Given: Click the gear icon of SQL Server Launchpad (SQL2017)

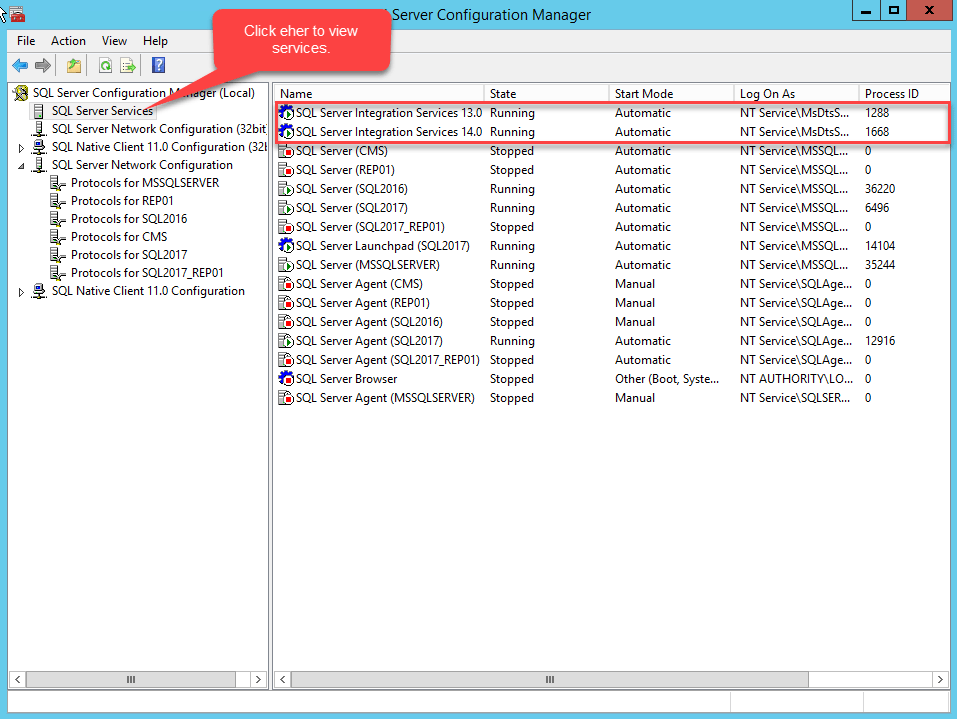Looking at the screenshot, I should coord(286,246).
